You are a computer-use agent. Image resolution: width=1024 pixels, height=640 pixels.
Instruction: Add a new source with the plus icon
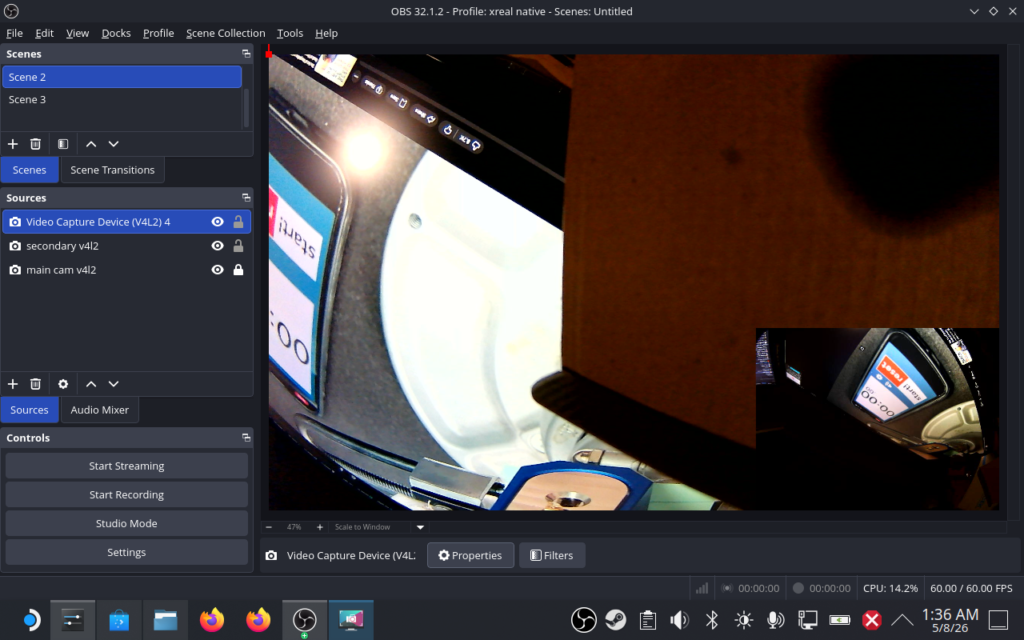[x=12, y=384]
